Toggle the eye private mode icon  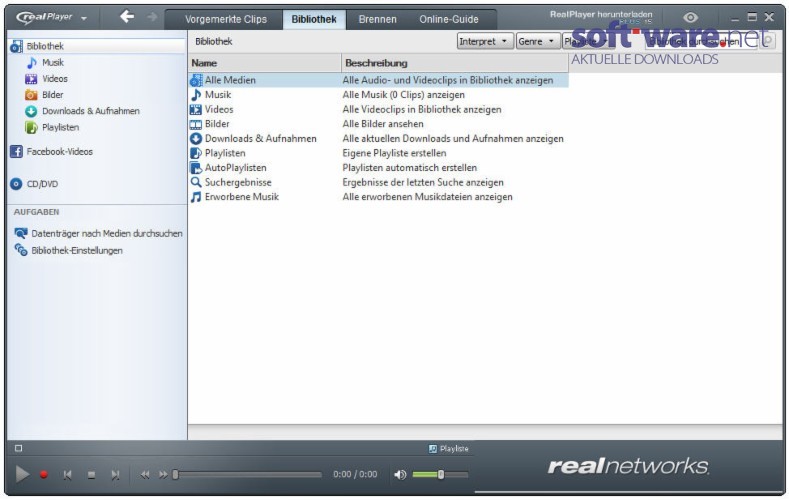point(690,18)
